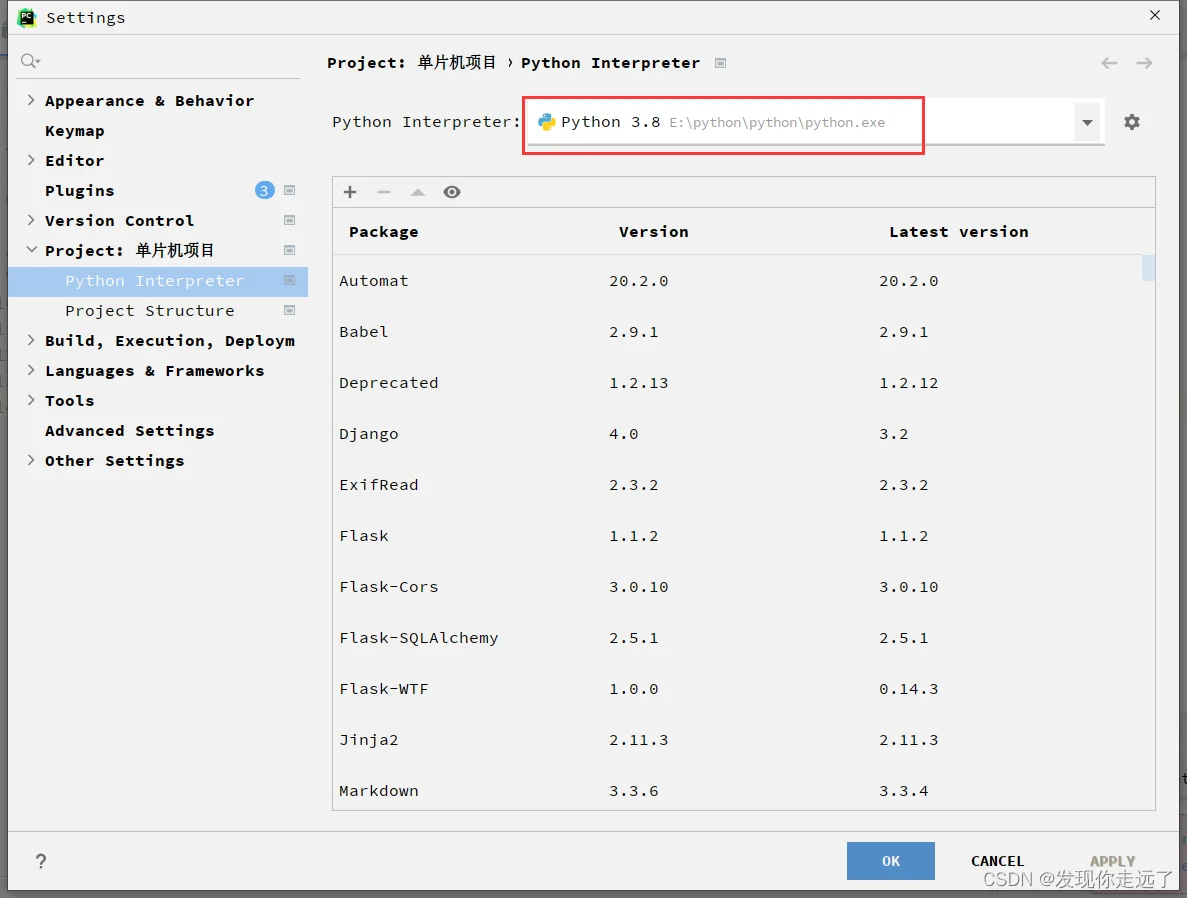Click the Latest version column header

[958, 232]
